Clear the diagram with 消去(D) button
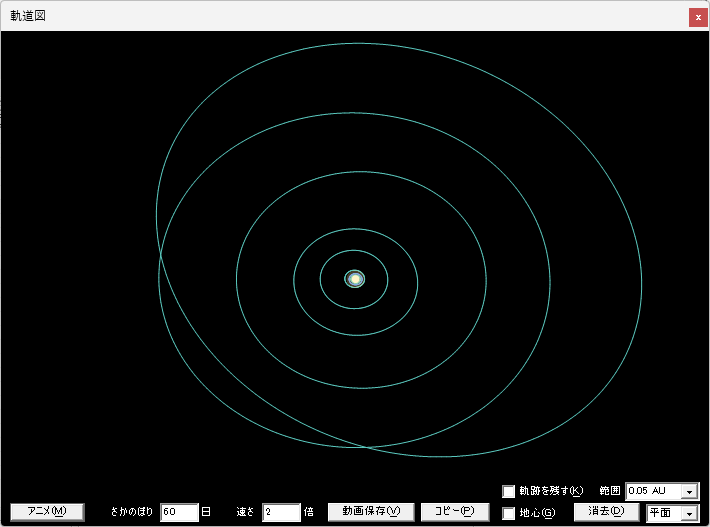This screenshot has width=710, height=527. (606, 512)
